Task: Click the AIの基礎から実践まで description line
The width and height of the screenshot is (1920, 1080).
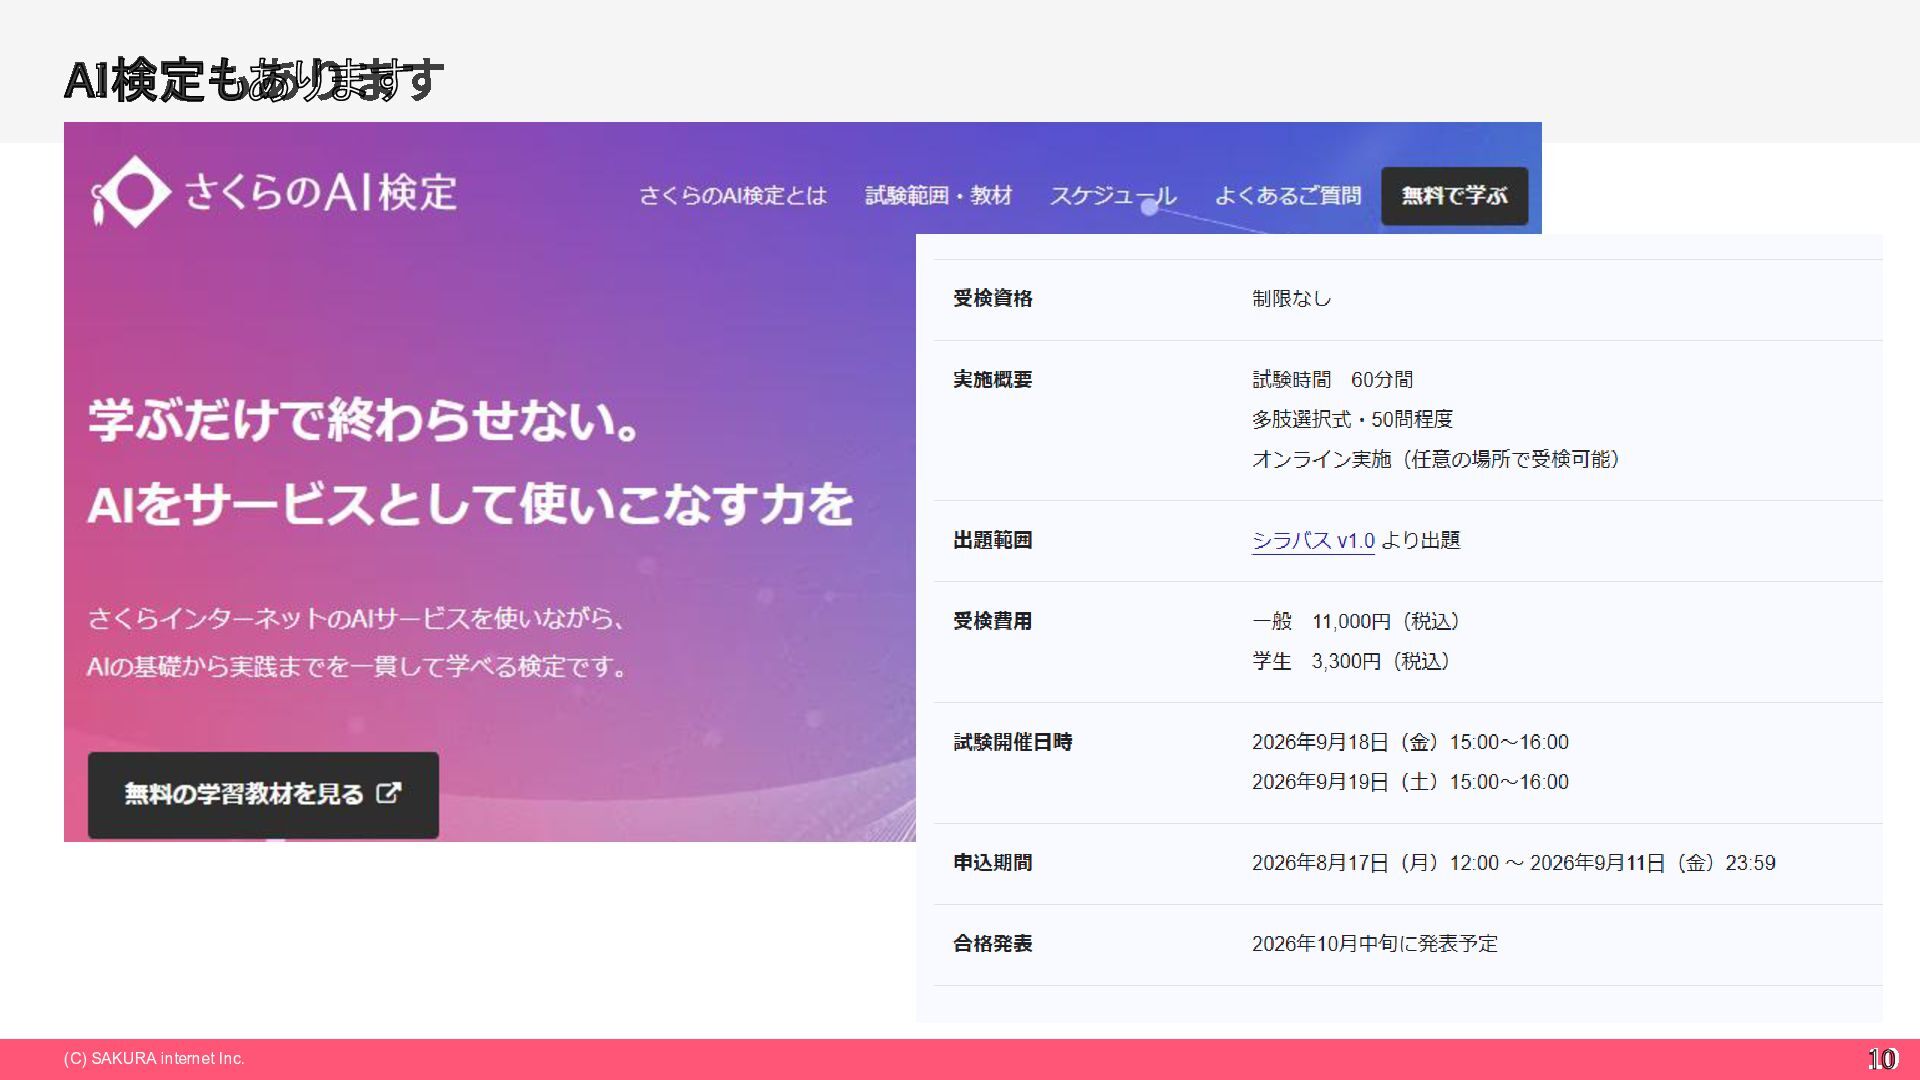Action: 356,667
